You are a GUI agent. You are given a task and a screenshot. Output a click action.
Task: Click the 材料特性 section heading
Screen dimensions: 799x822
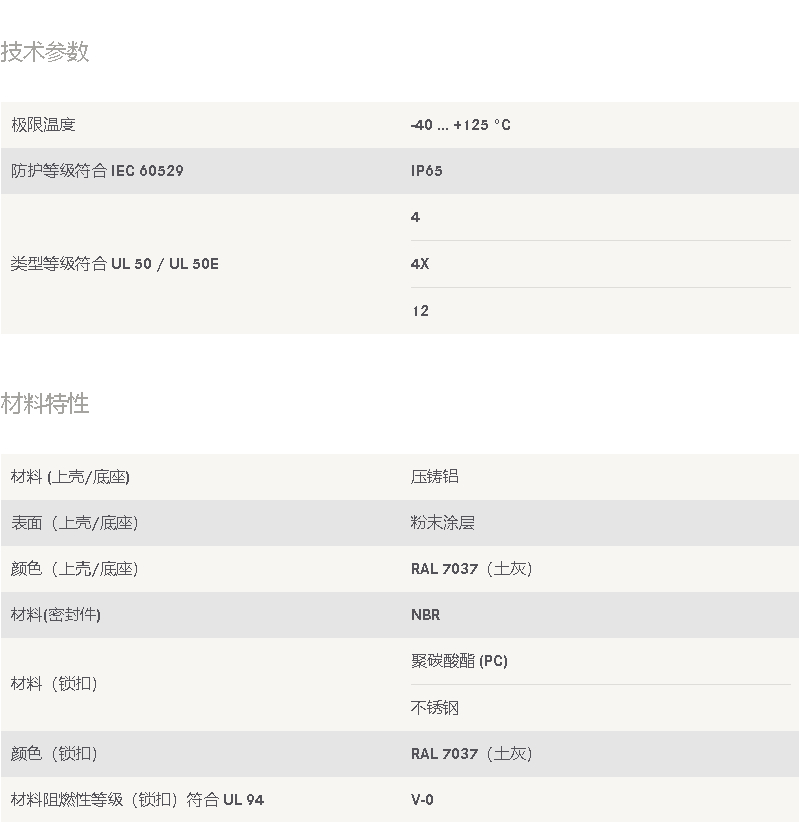point(45,404)
